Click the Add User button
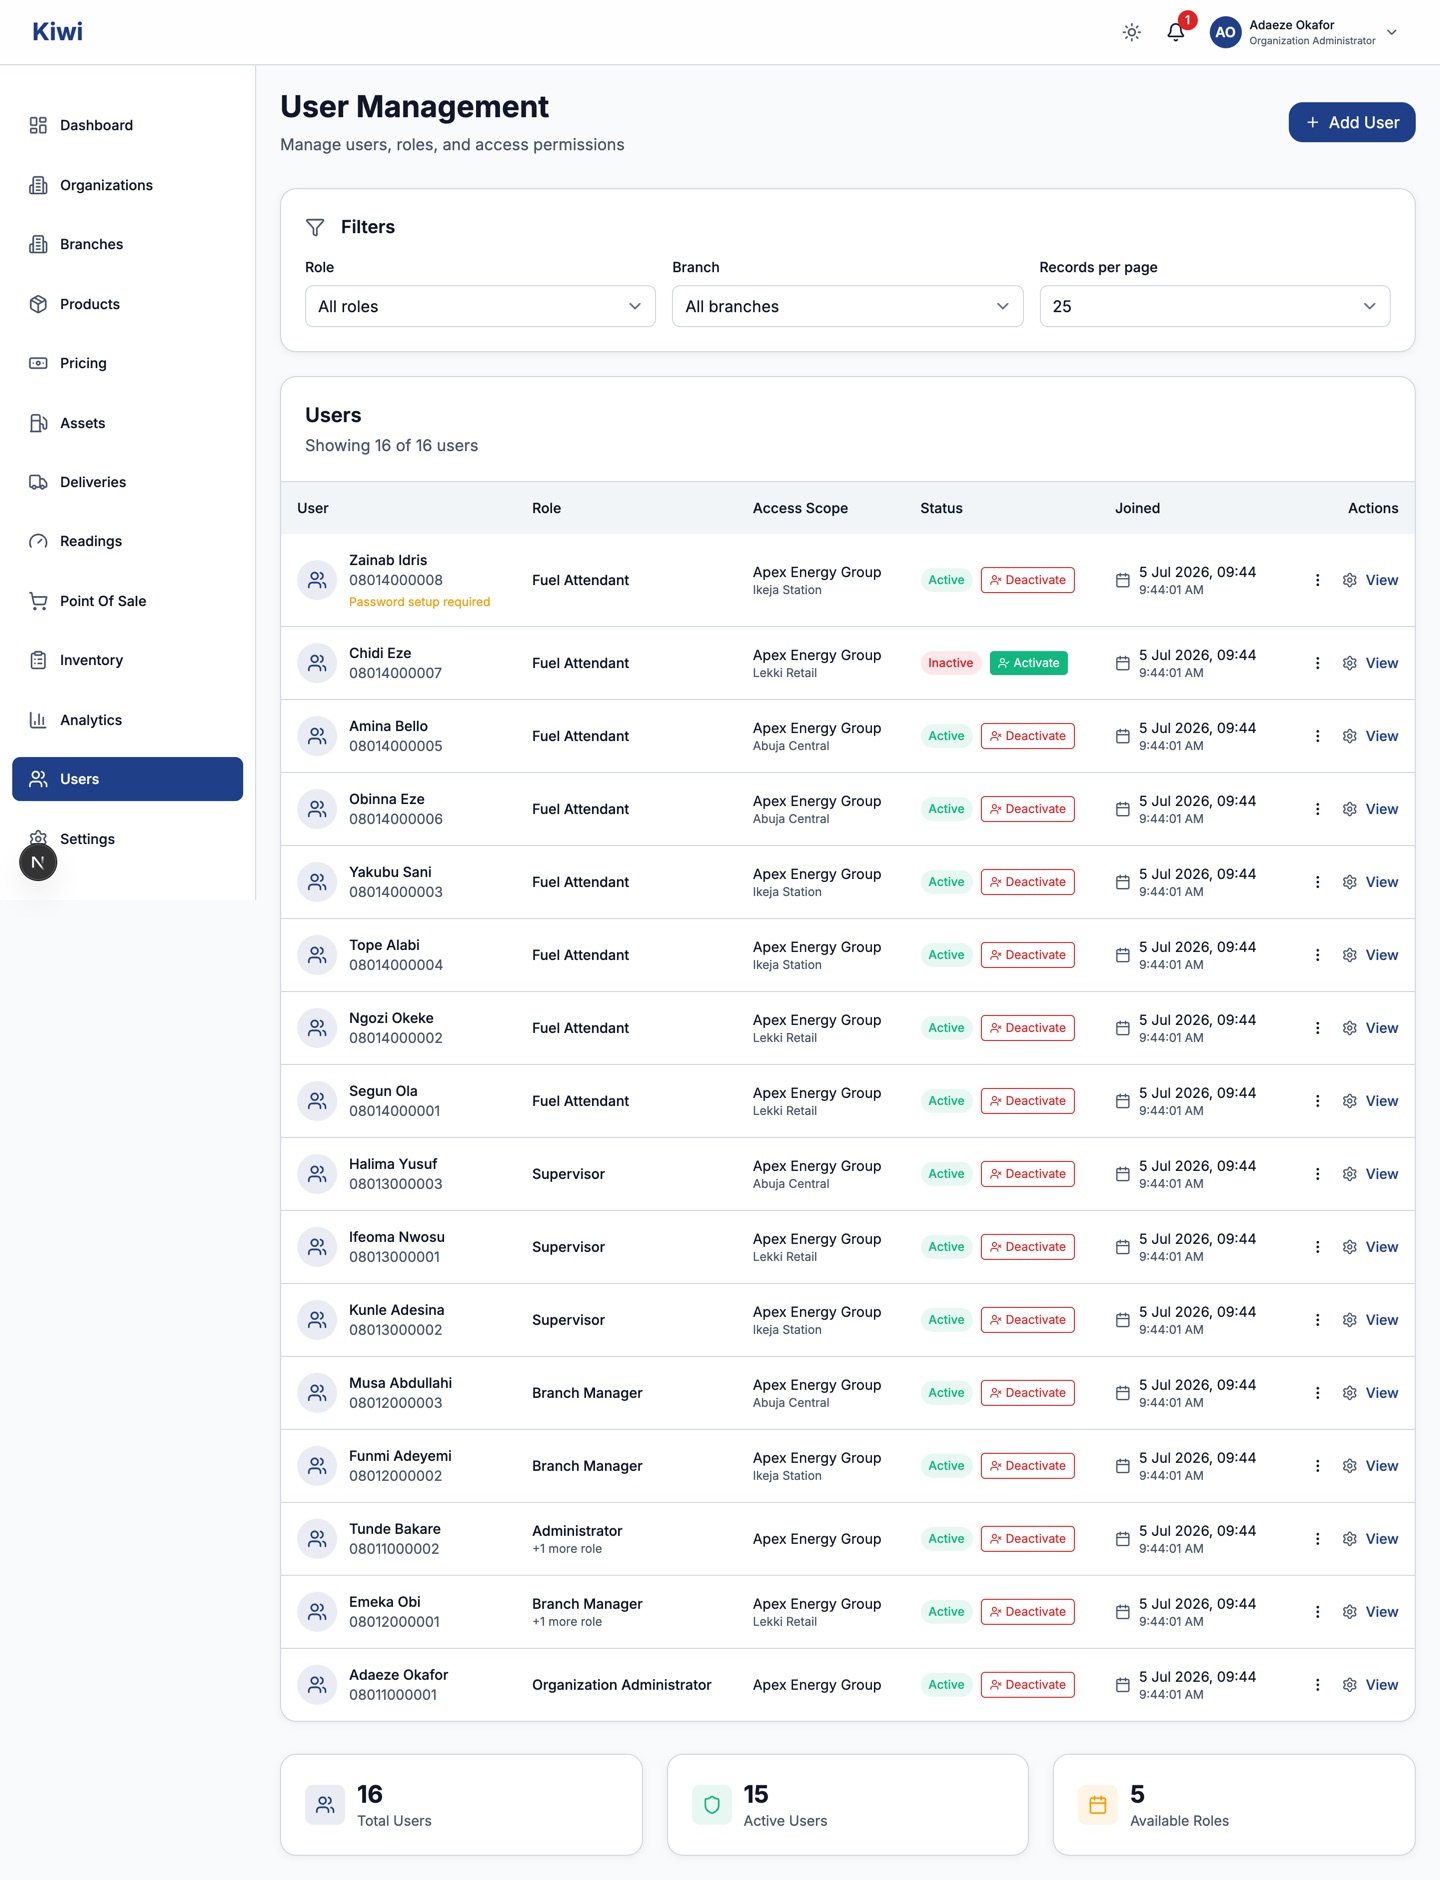Screen dimensions: 1440x1880 click(1351, 122)
